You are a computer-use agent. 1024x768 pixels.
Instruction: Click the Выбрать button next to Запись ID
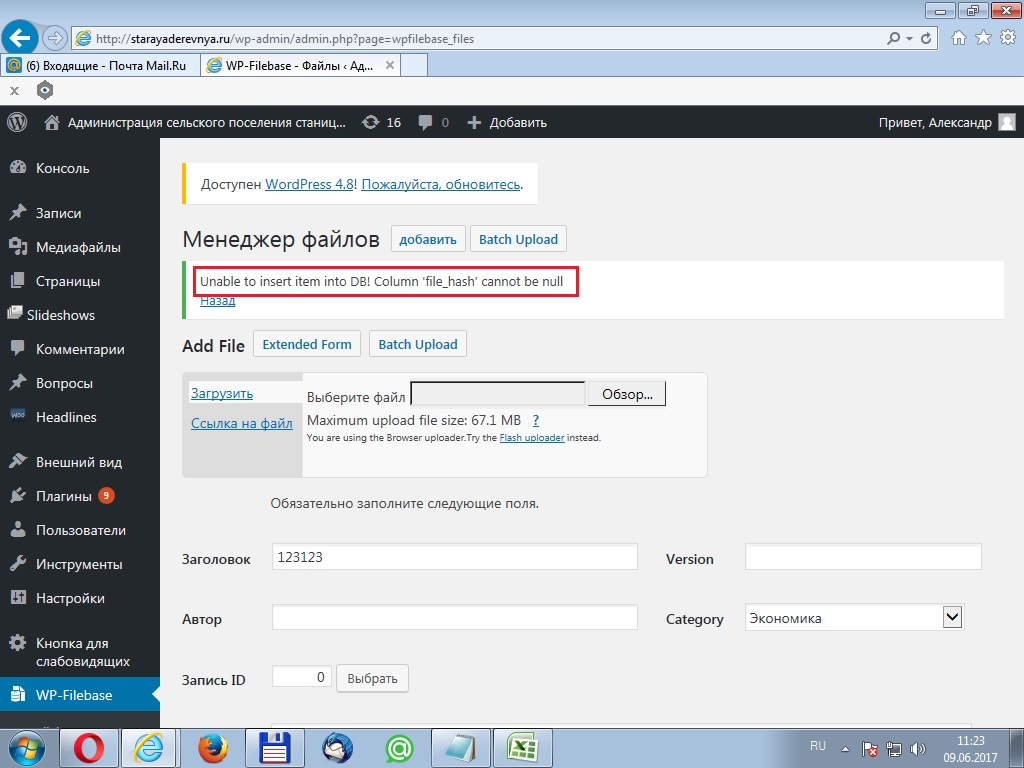(x=372, y=678)
